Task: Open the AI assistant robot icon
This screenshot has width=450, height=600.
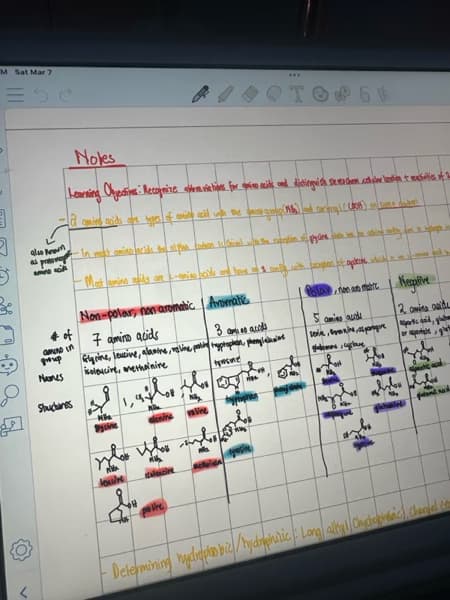Action: tap(9, 364)
